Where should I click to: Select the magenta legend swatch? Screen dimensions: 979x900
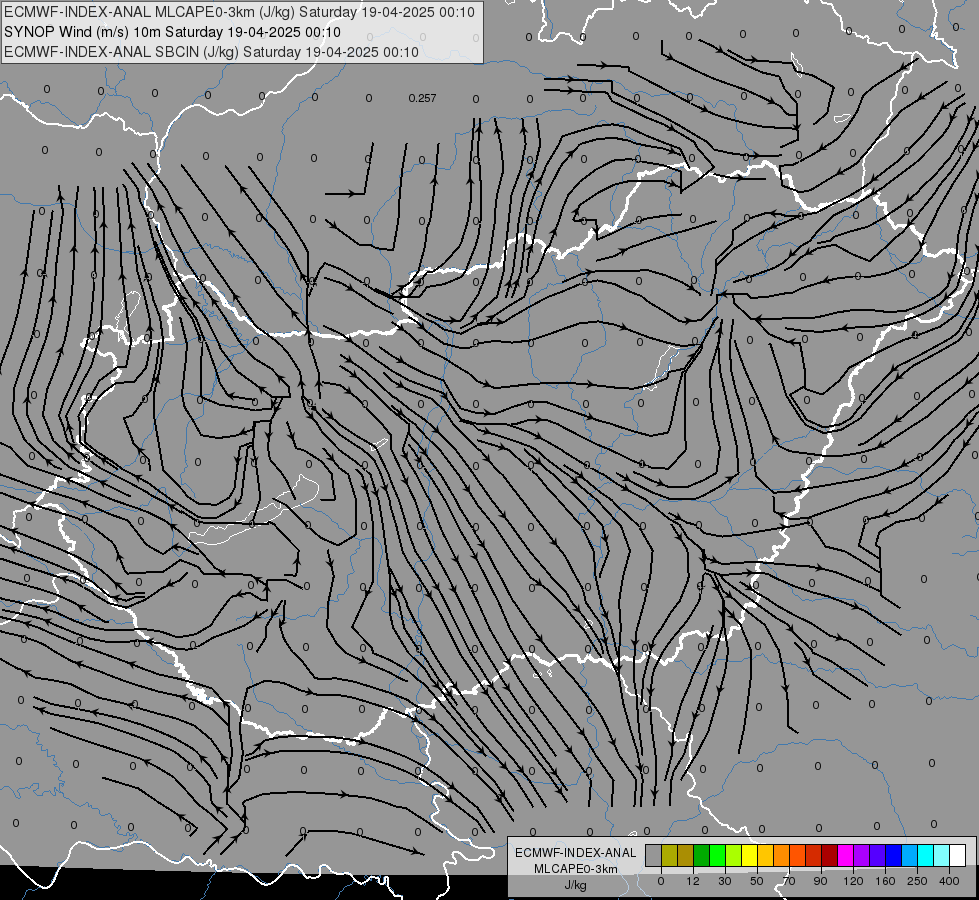[845, 855]
